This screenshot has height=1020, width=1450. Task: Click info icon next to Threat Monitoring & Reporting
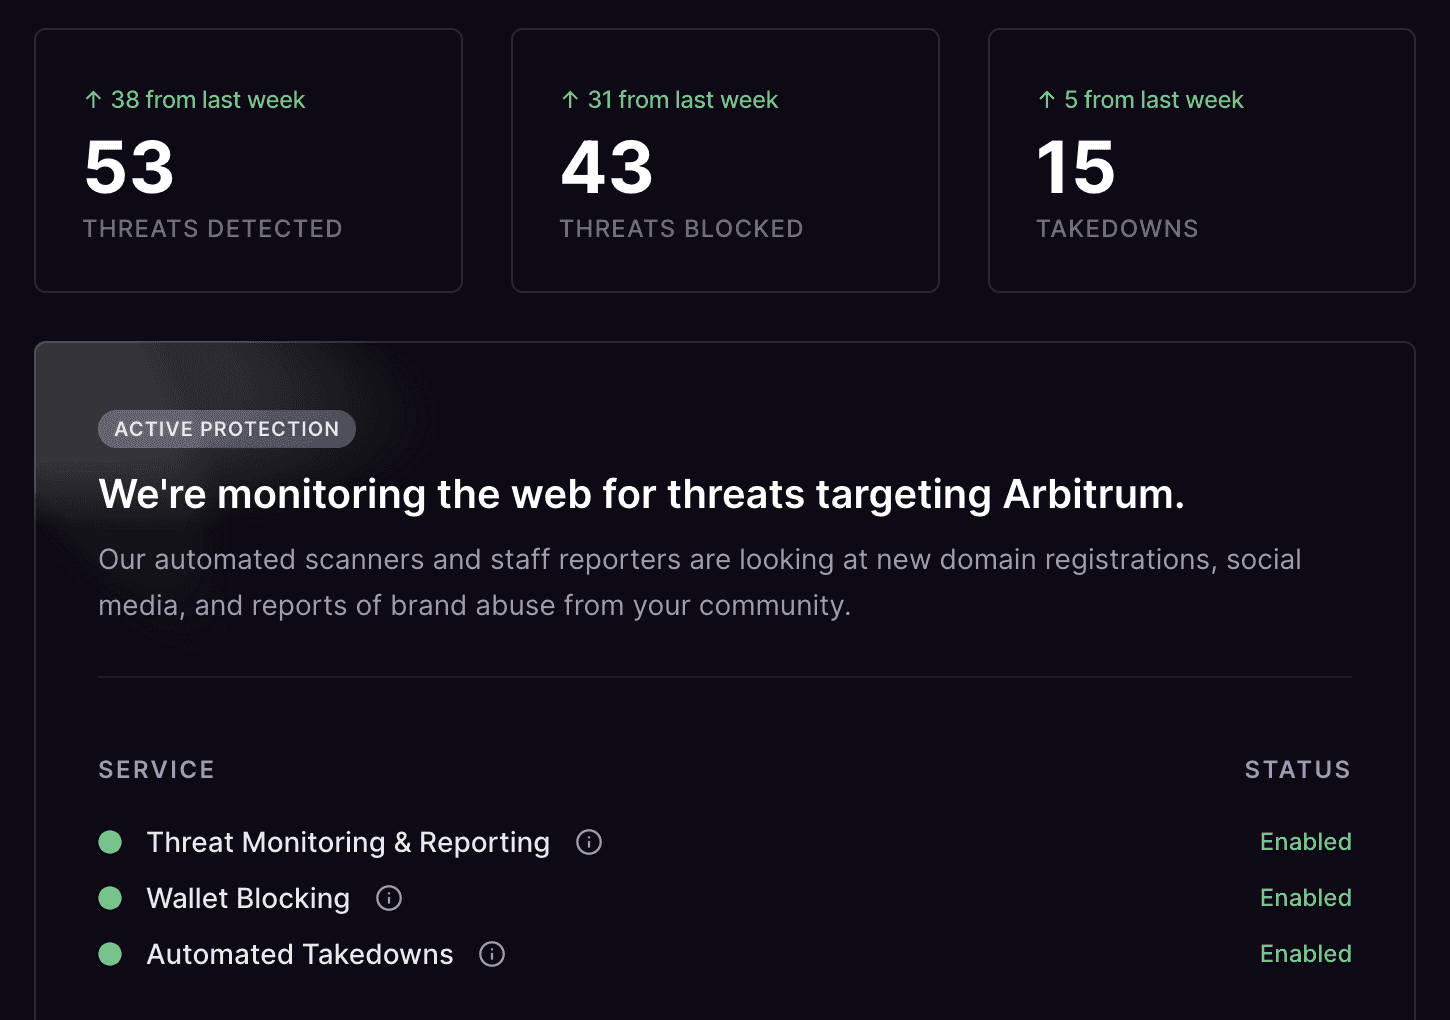[589, 842]
